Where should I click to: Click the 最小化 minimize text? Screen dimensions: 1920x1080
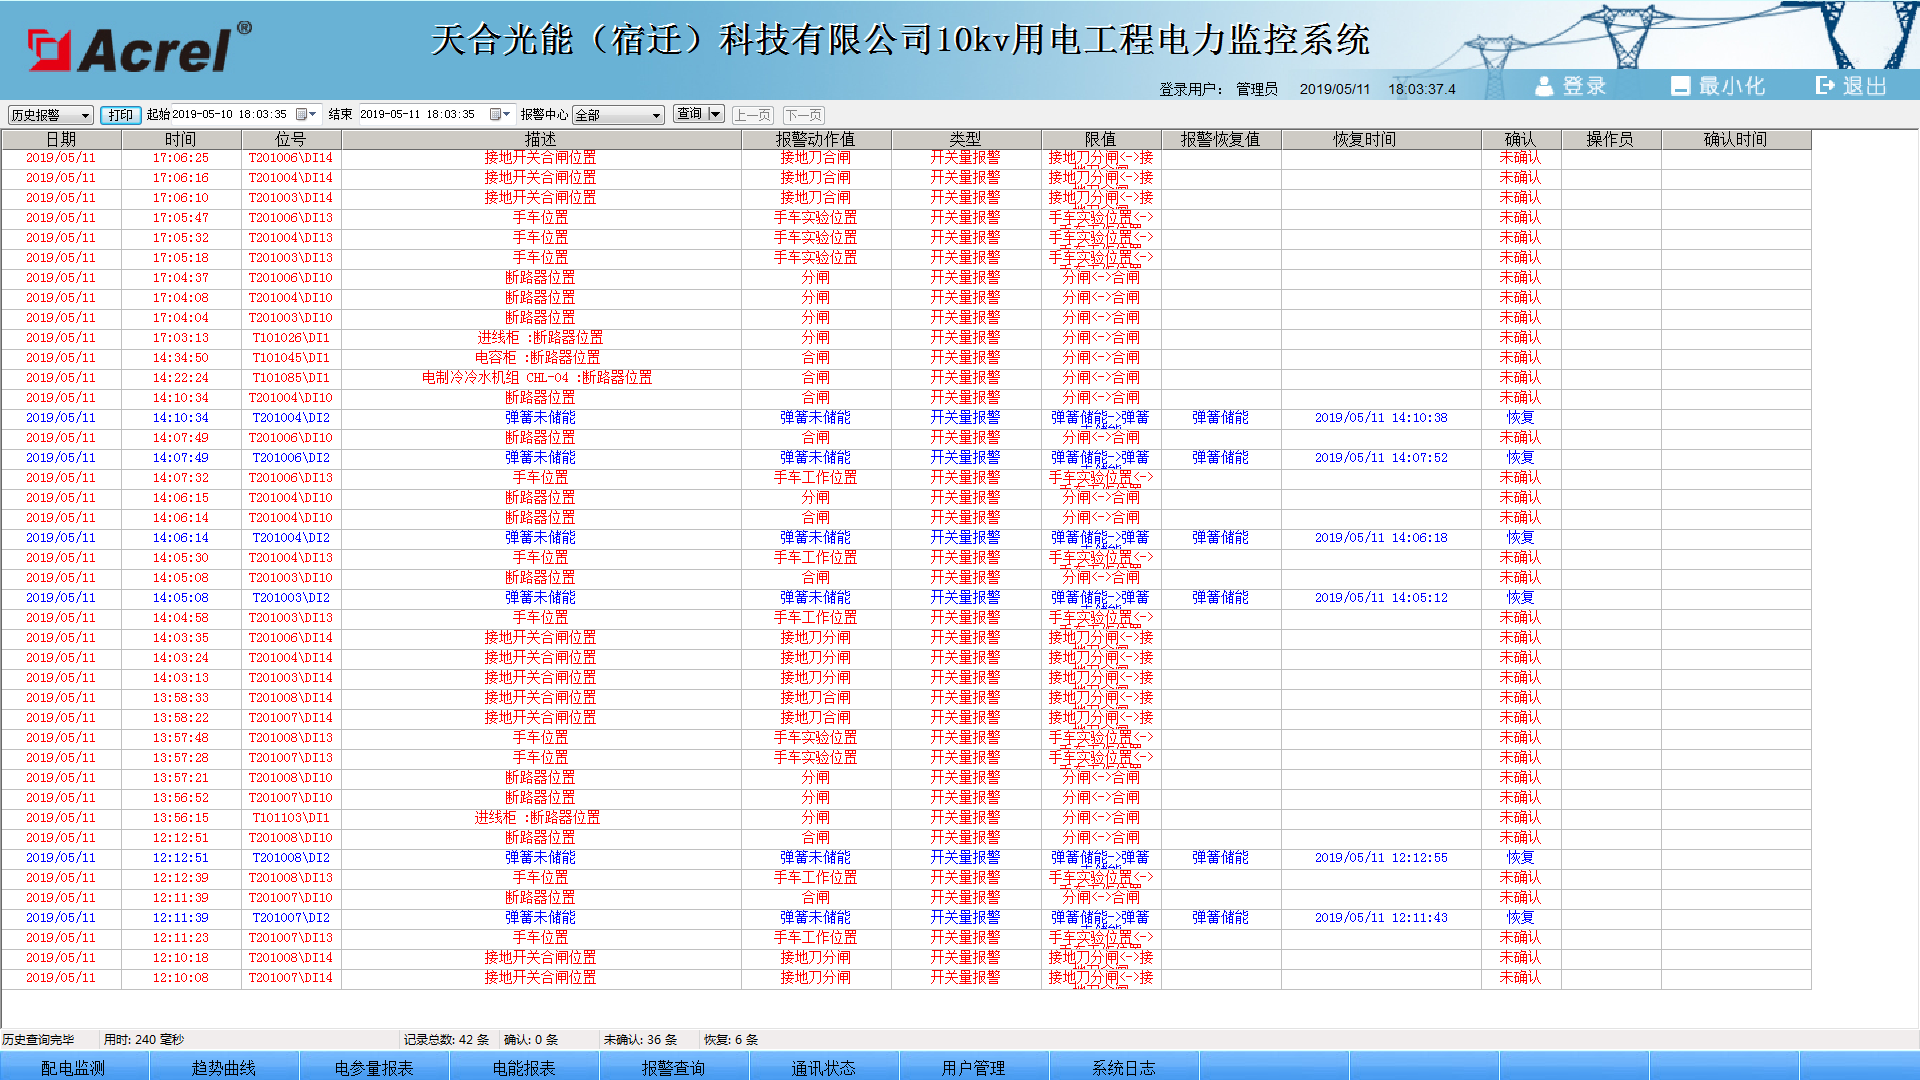point(1732,86)
